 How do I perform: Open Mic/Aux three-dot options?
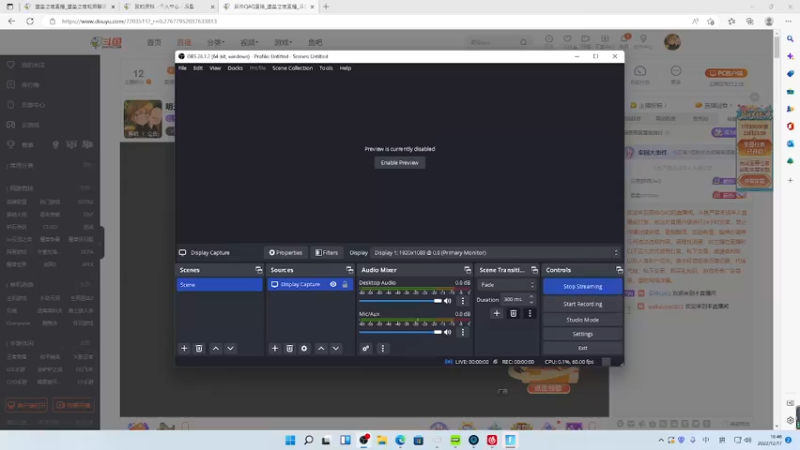pos(463,332)
